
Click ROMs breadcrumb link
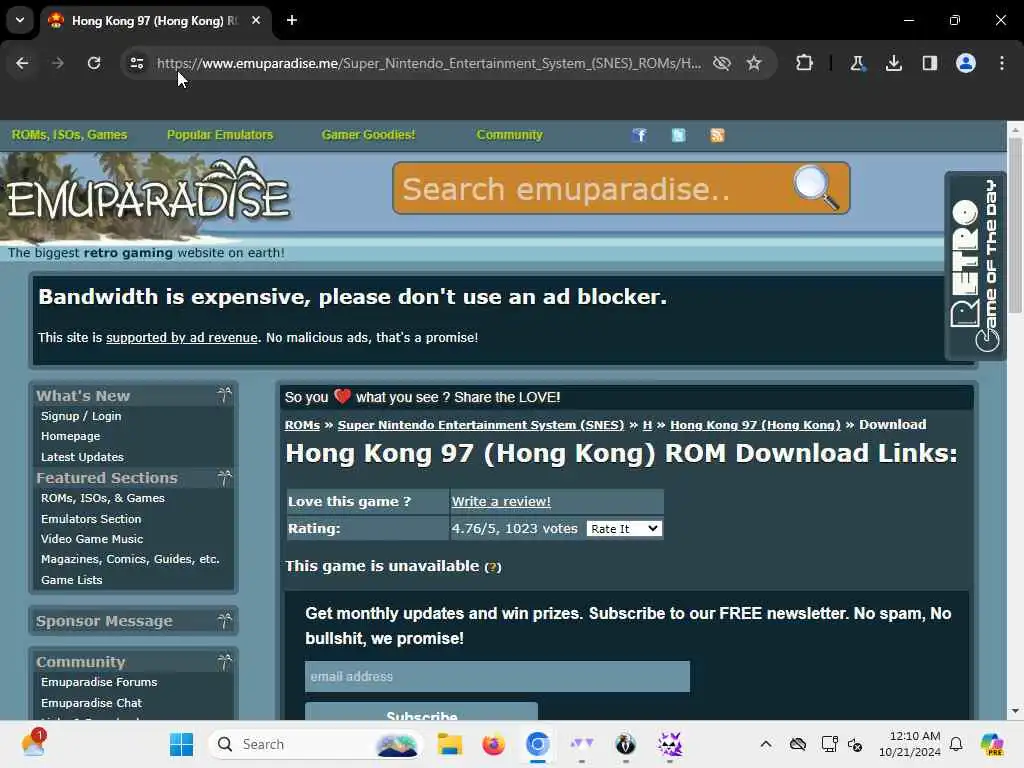(302, 425)
